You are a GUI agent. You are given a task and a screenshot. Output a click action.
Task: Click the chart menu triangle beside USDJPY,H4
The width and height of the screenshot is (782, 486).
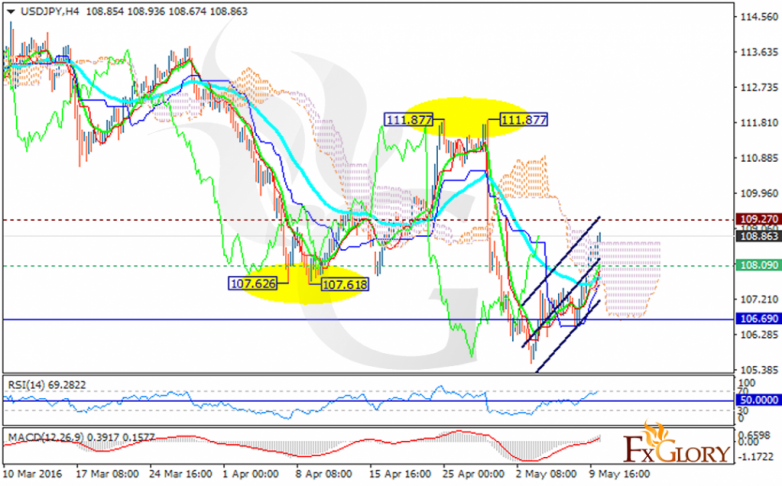click(x=10, y=11)
